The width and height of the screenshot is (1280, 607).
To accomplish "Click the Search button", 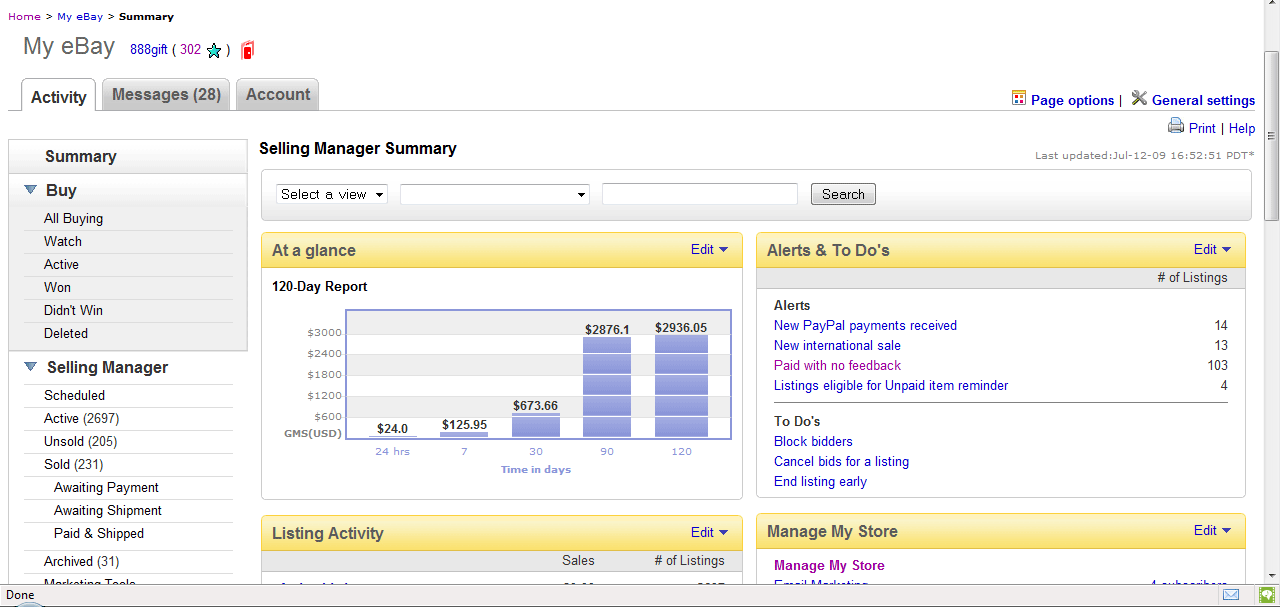I will coord(843,194).
